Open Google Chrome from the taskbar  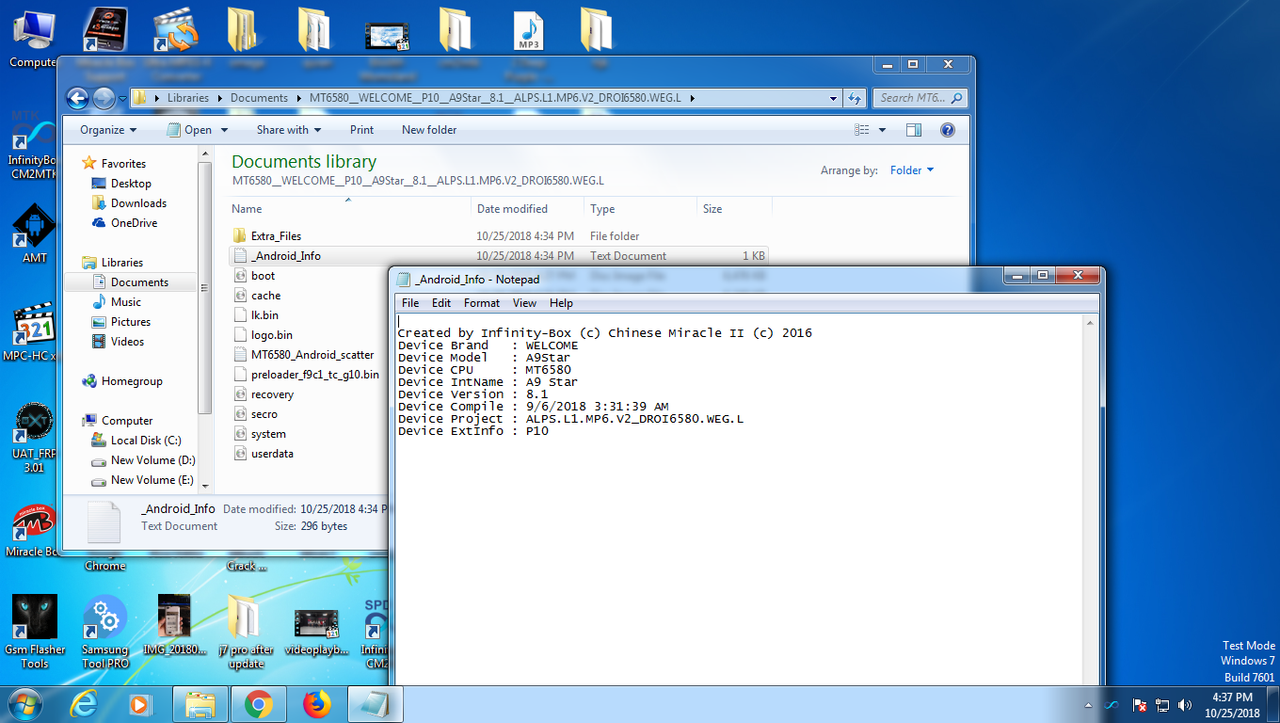[x=258, y=705]
